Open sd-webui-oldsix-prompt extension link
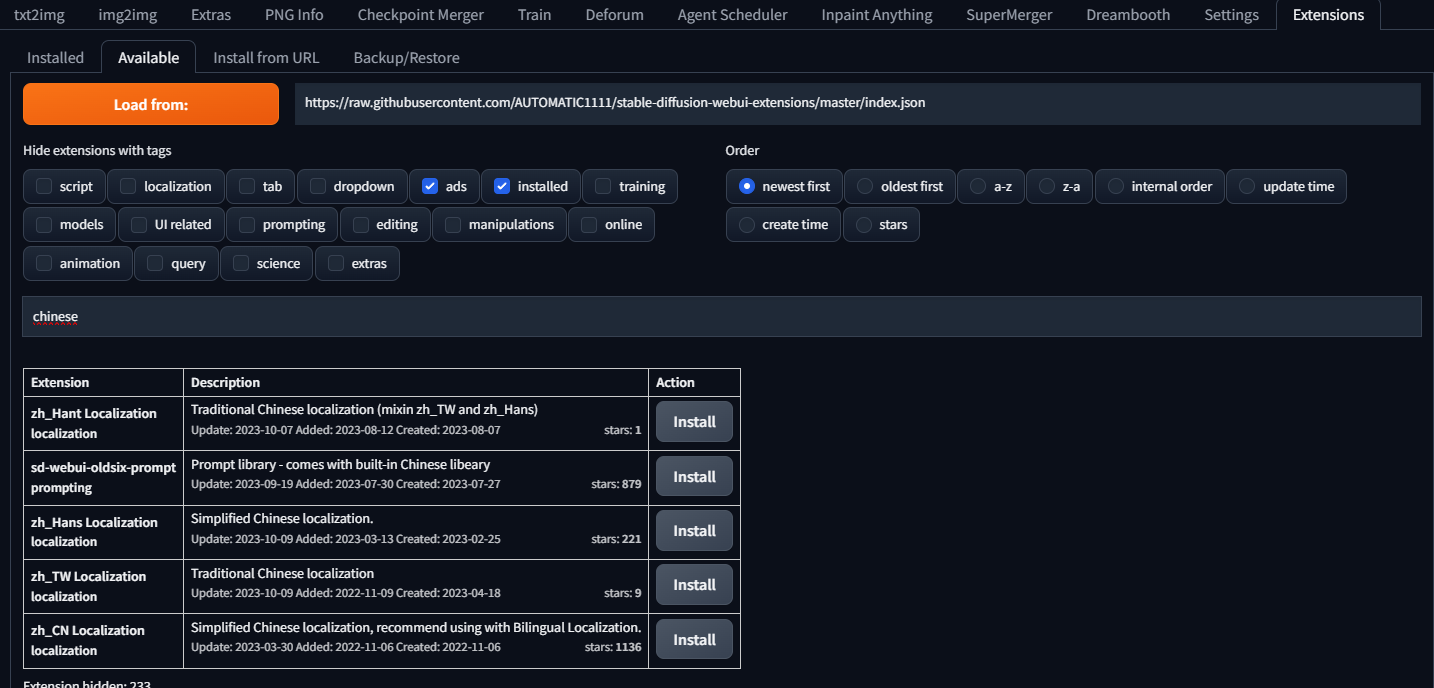1434x688 pixels. tap(103, 467)
